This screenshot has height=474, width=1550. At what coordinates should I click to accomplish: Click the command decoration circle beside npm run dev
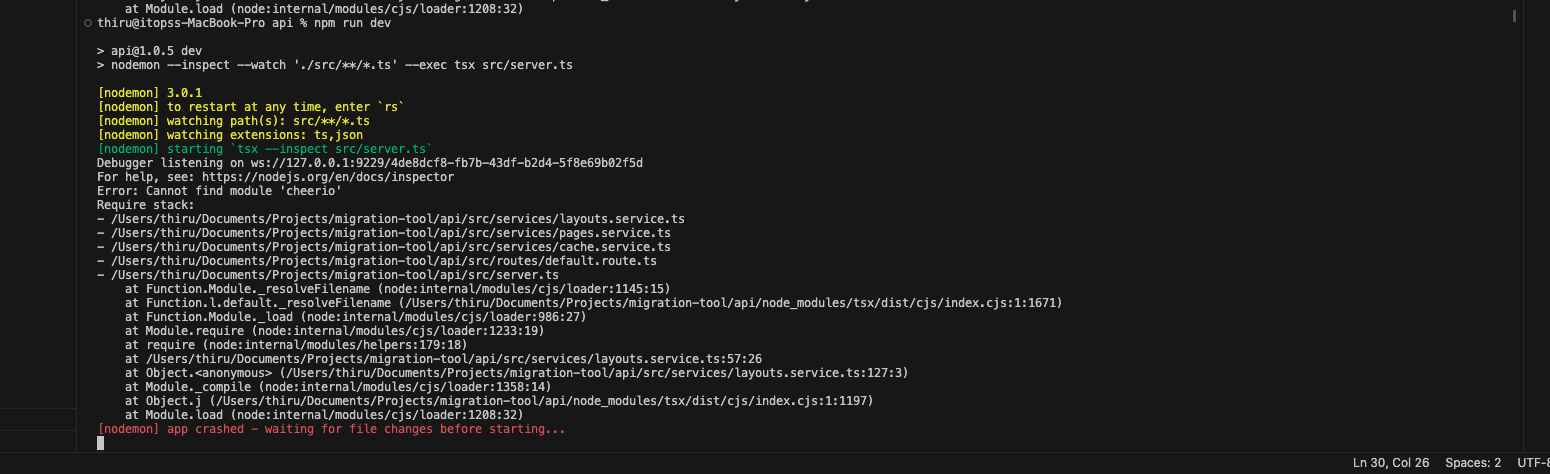click(x=88, y=22)
